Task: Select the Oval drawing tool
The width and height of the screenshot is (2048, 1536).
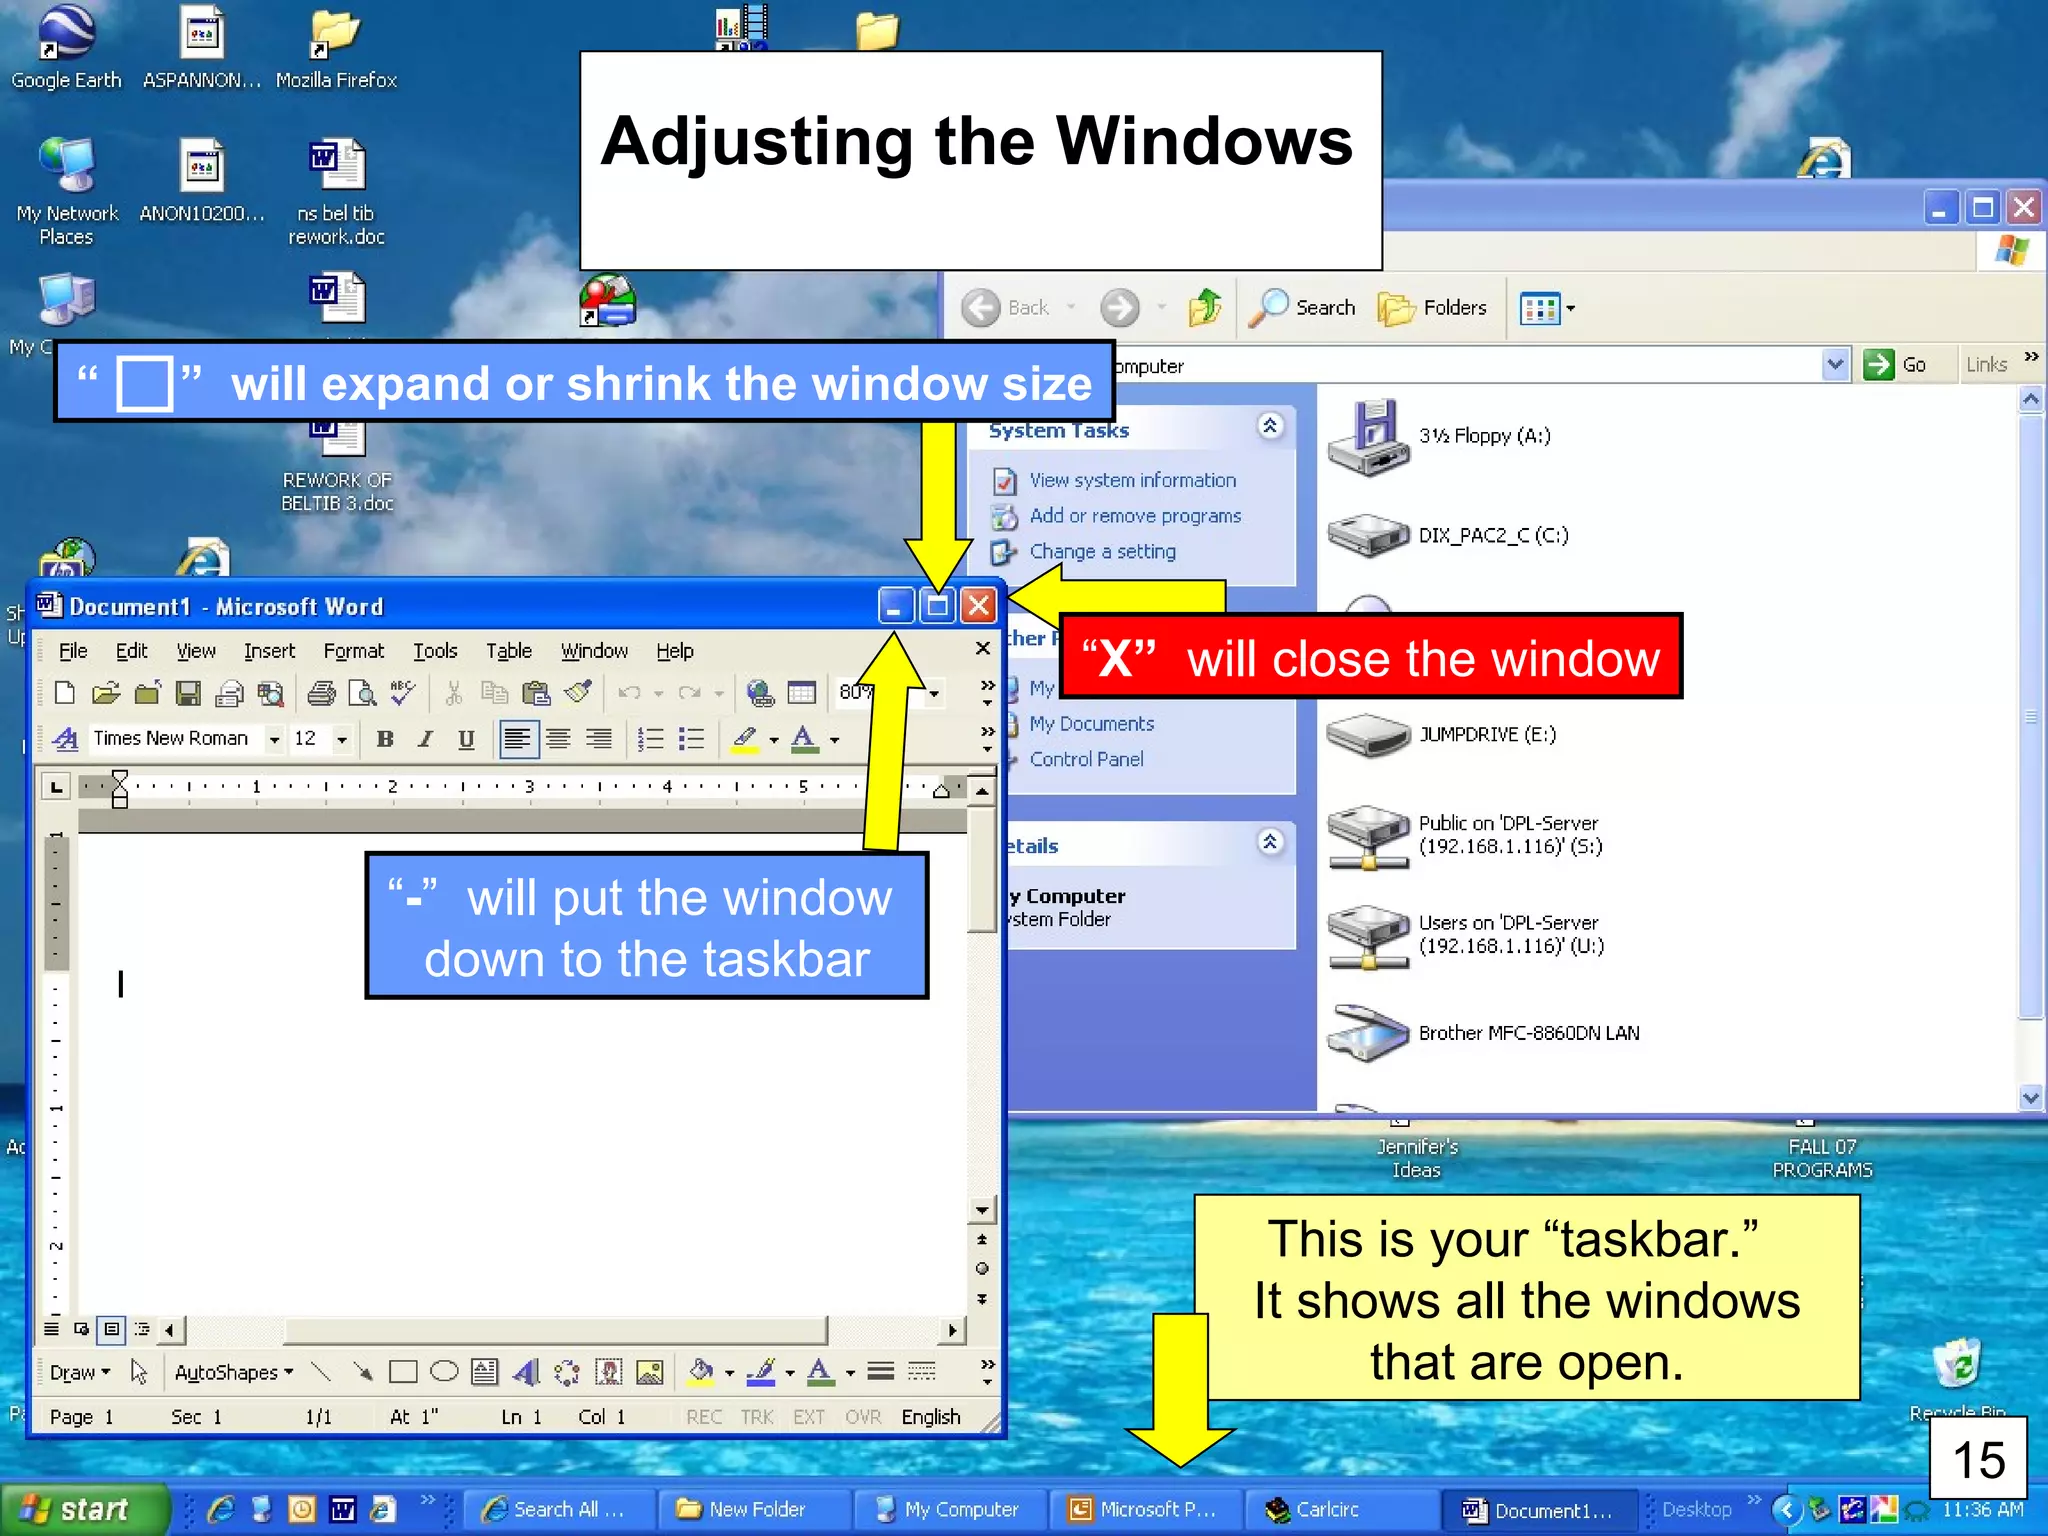Action: [x=444, y=1371]
